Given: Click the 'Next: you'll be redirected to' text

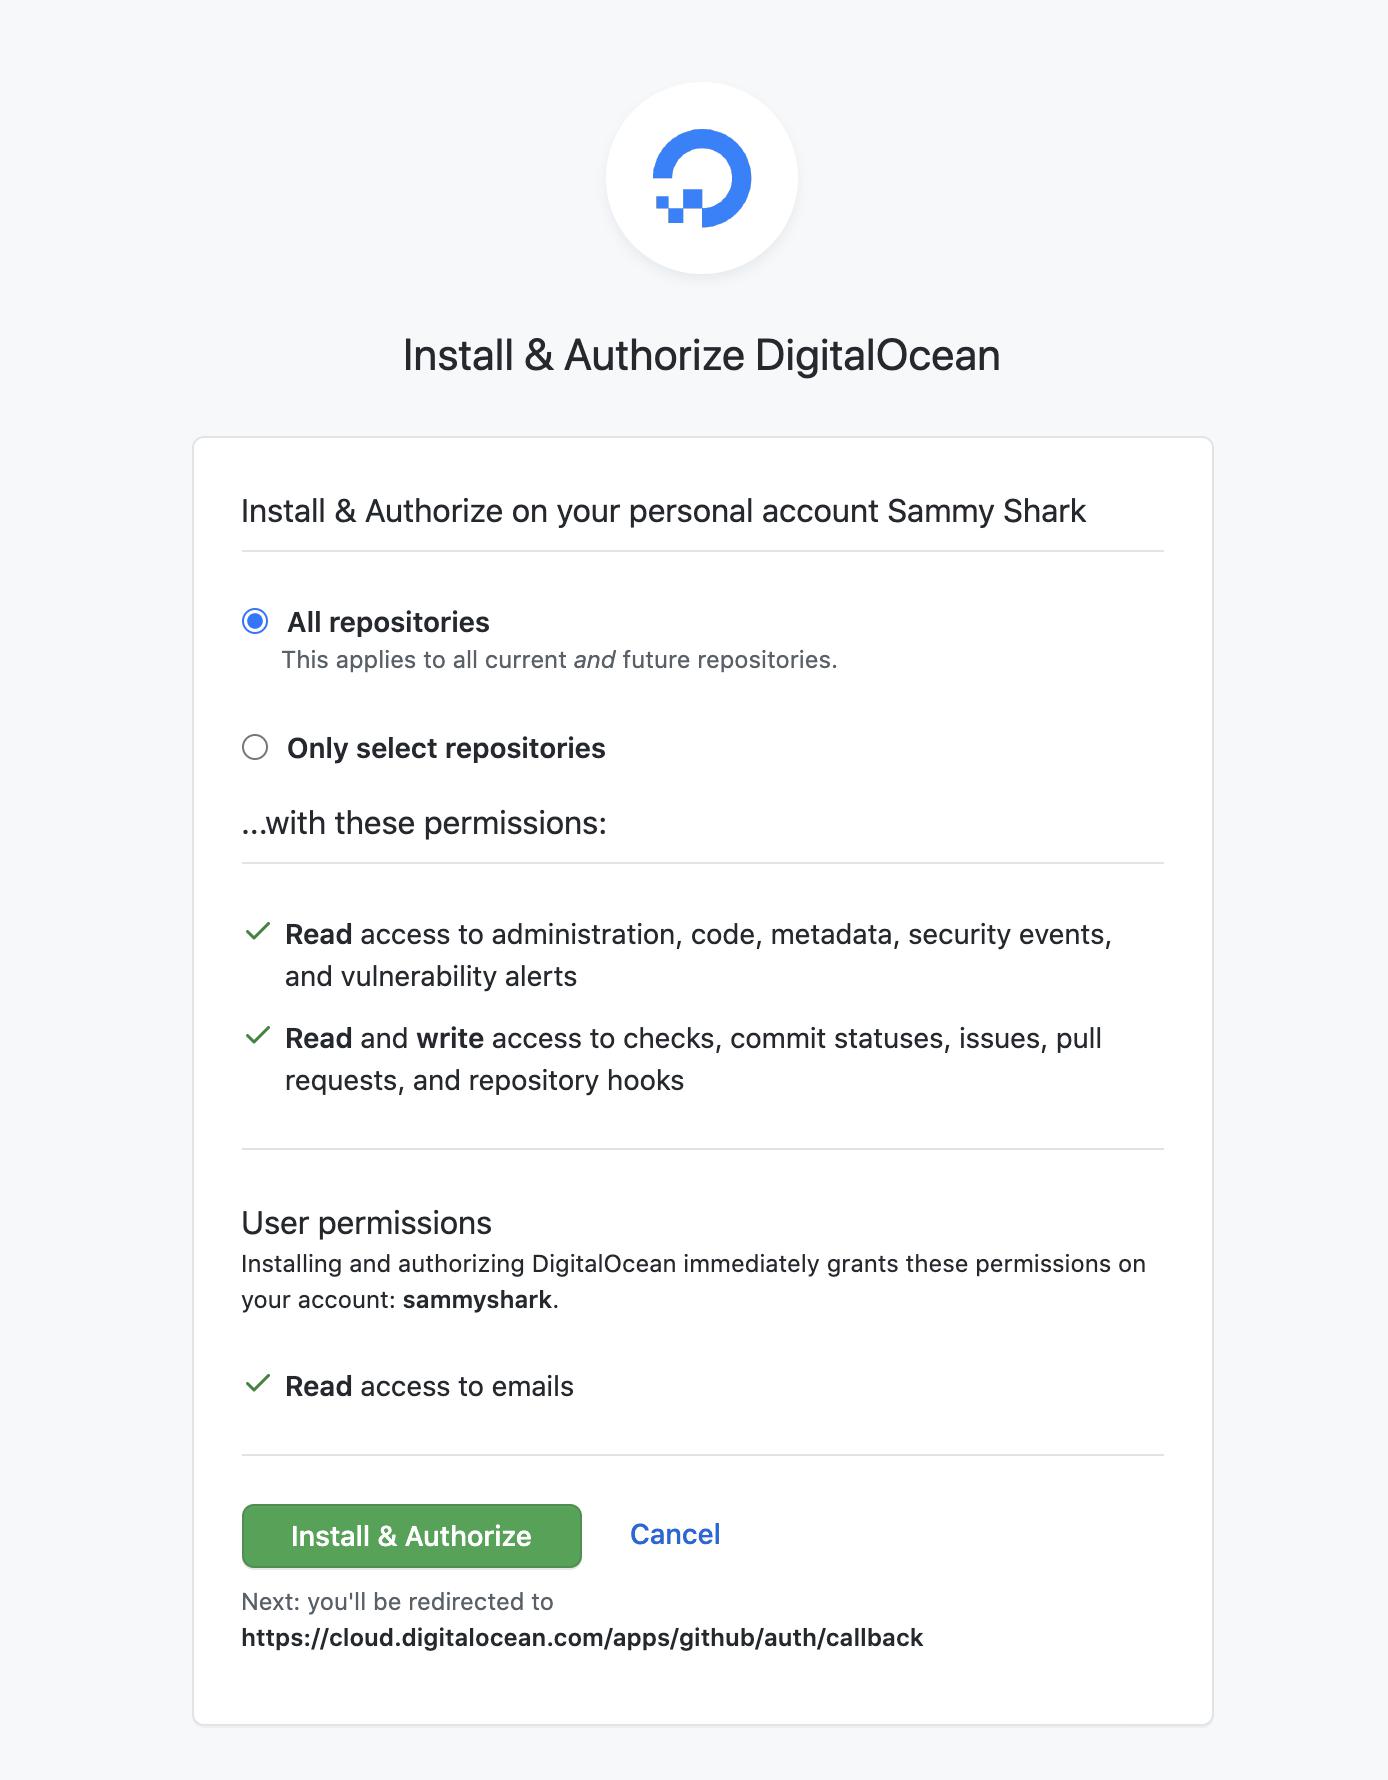Looking at the screenshot, I should (396, 1601).
